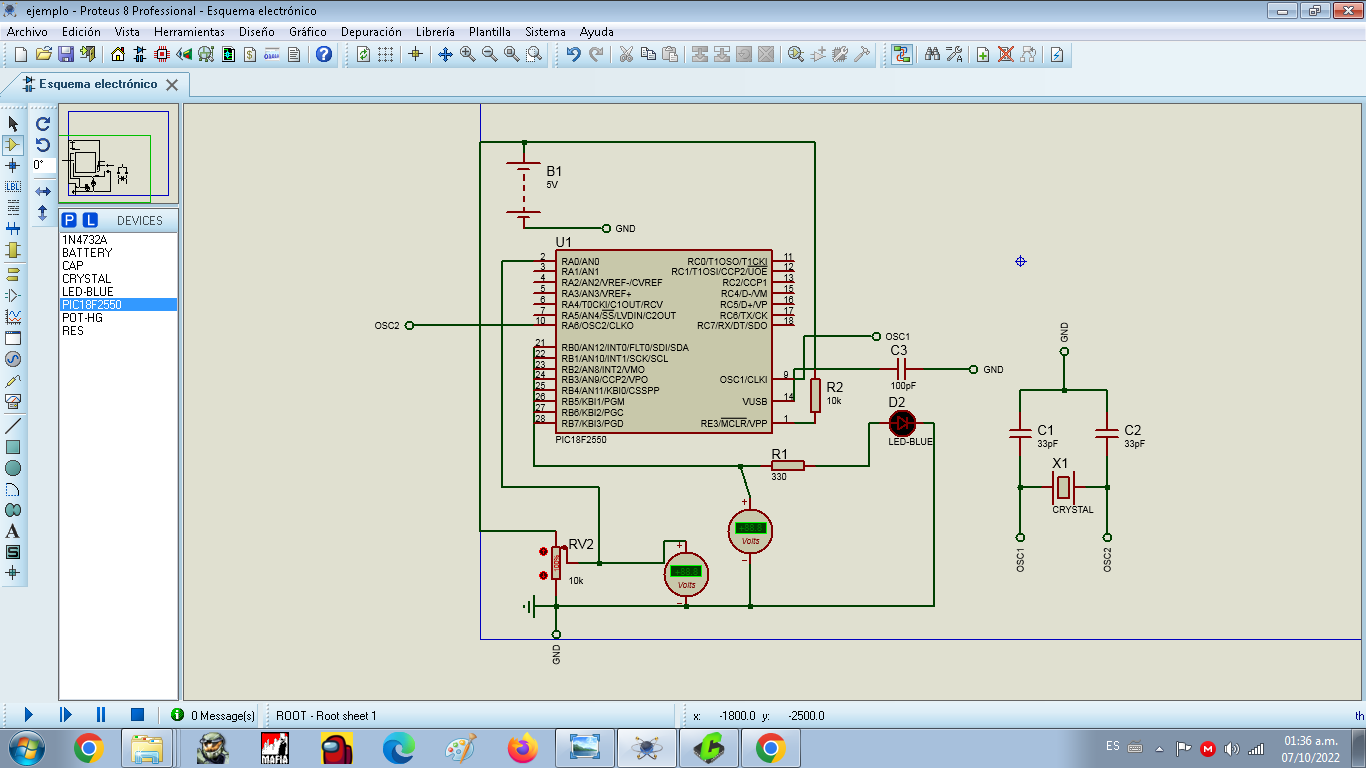Screen dimensions: 1366x768
Task: Click the L library manager button
Action: (x=90, y=220)
